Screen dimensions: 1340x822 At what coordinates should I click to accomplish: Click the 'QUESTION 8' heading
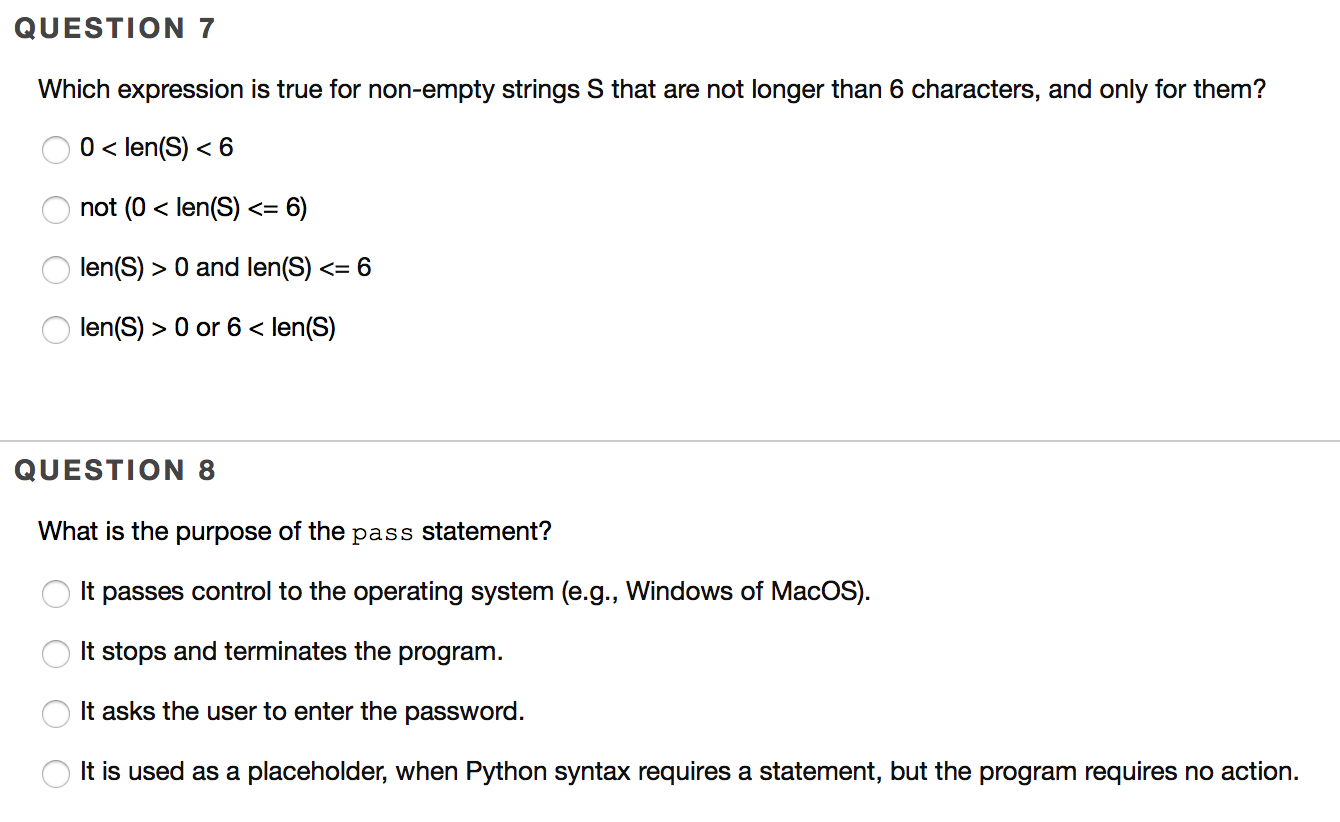[115, 470]
